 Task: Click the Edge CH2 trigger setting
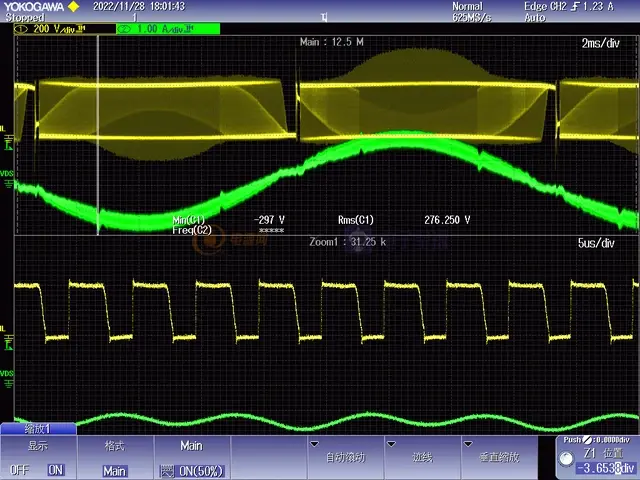coord(569,6)
